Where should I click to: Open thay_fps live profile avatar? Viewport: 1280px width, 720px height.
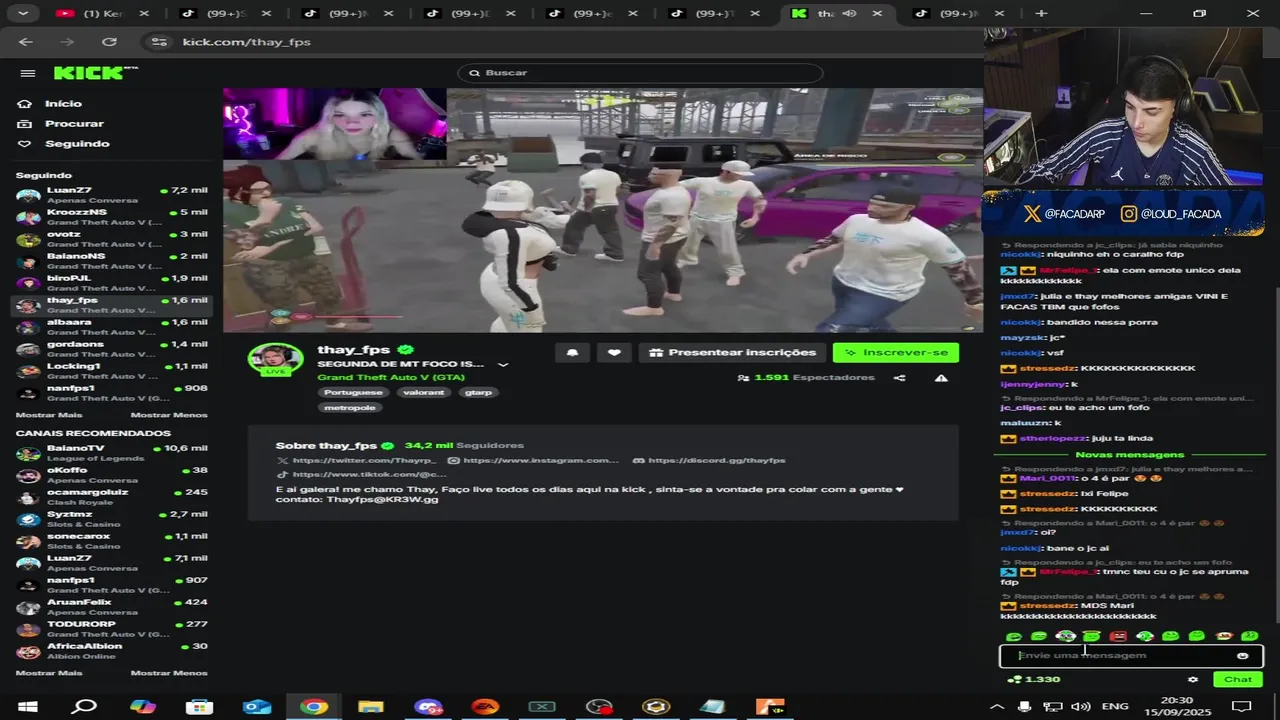275,360
